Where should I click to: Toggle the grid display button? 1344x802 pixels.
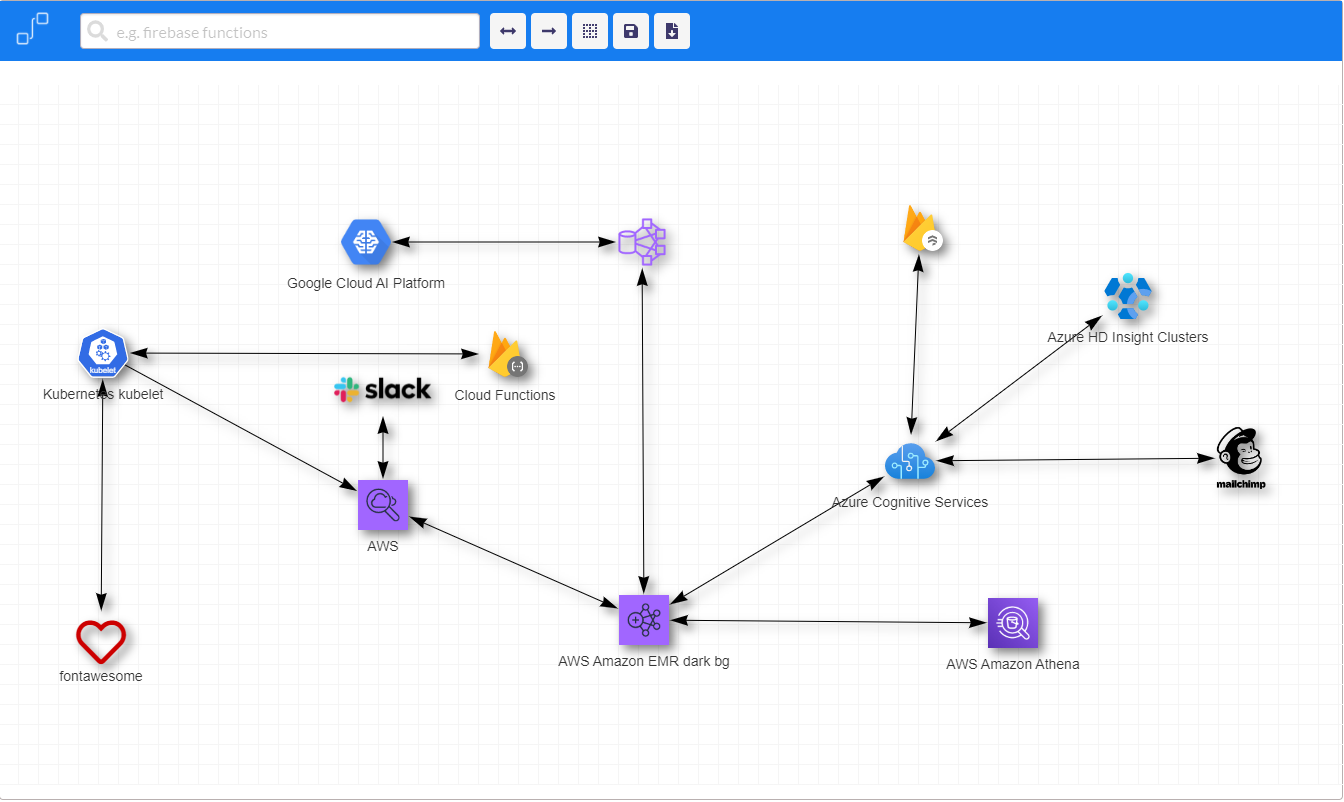click(x=590, y=31)
